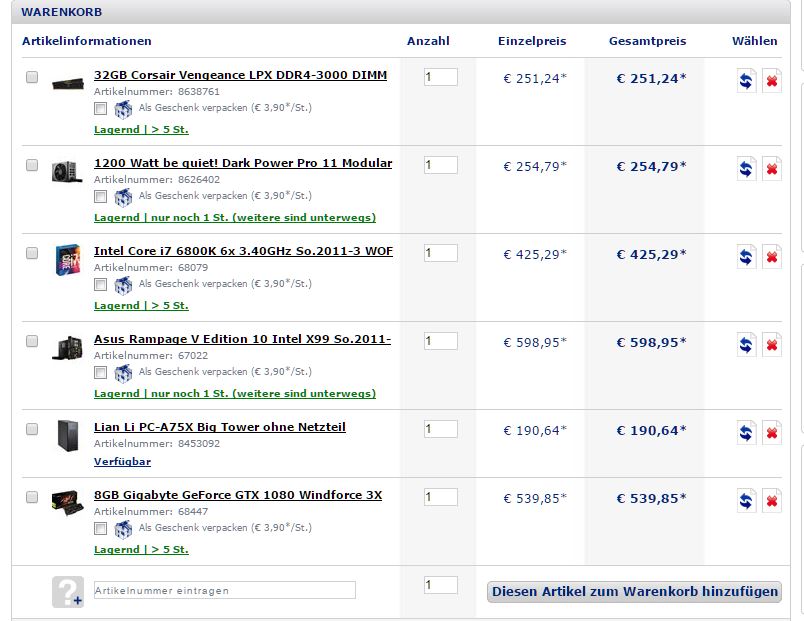804x621 pixels.
Task: Focus the Intel Core i7 quantity field
Action: pyautogui.click(x=441, y=253)
